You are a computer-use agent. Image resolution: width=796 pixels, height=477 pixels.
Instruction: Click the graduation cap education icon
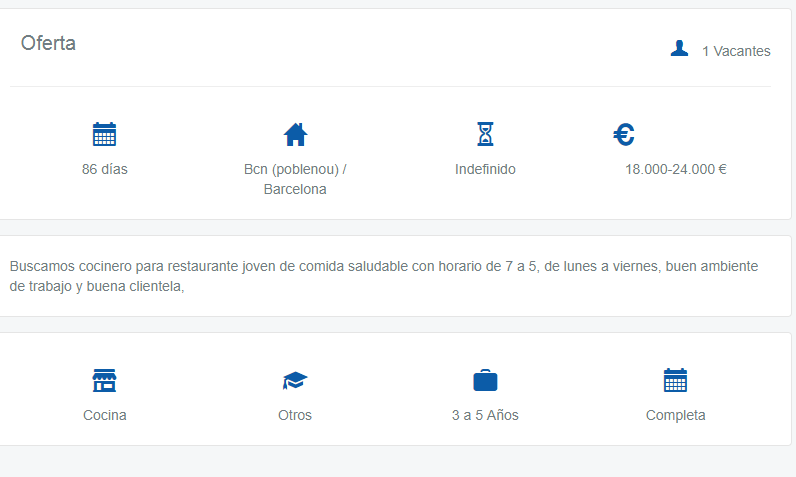pyautogui.click(x=295, y=381)
